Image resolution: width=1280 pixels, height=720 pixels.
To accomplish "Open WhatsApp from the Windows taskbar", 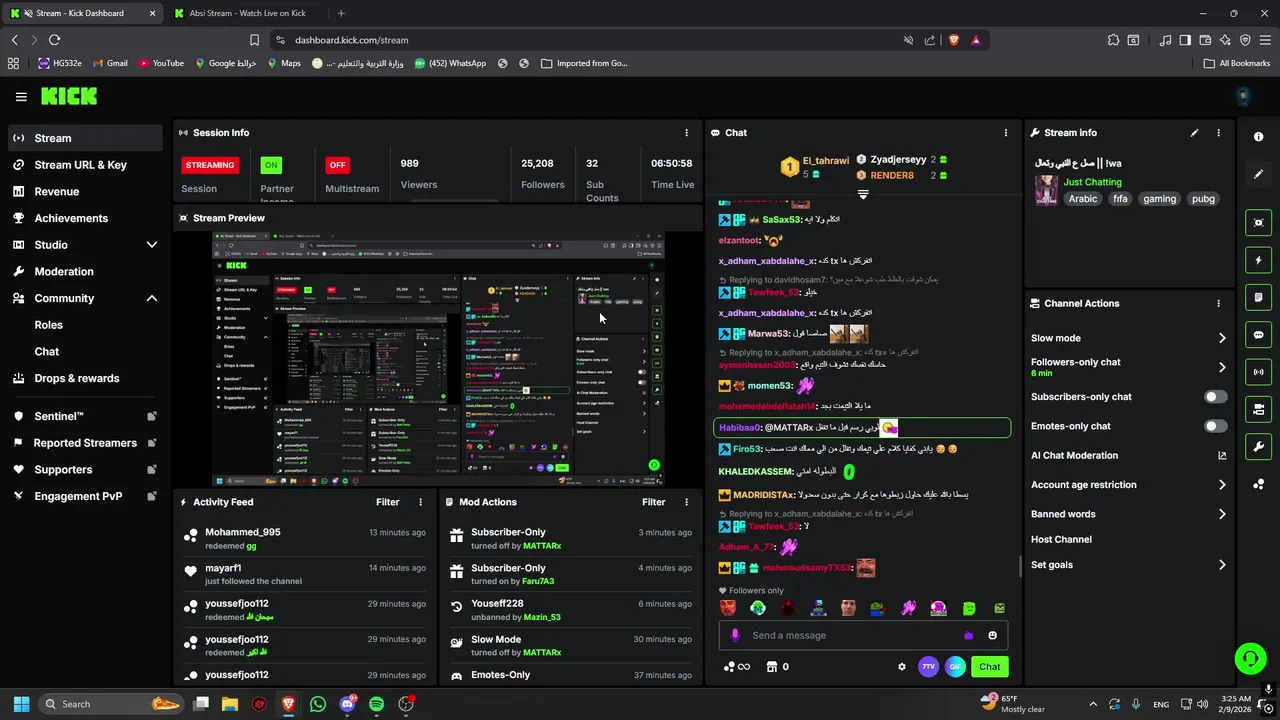I will point(318,704).
